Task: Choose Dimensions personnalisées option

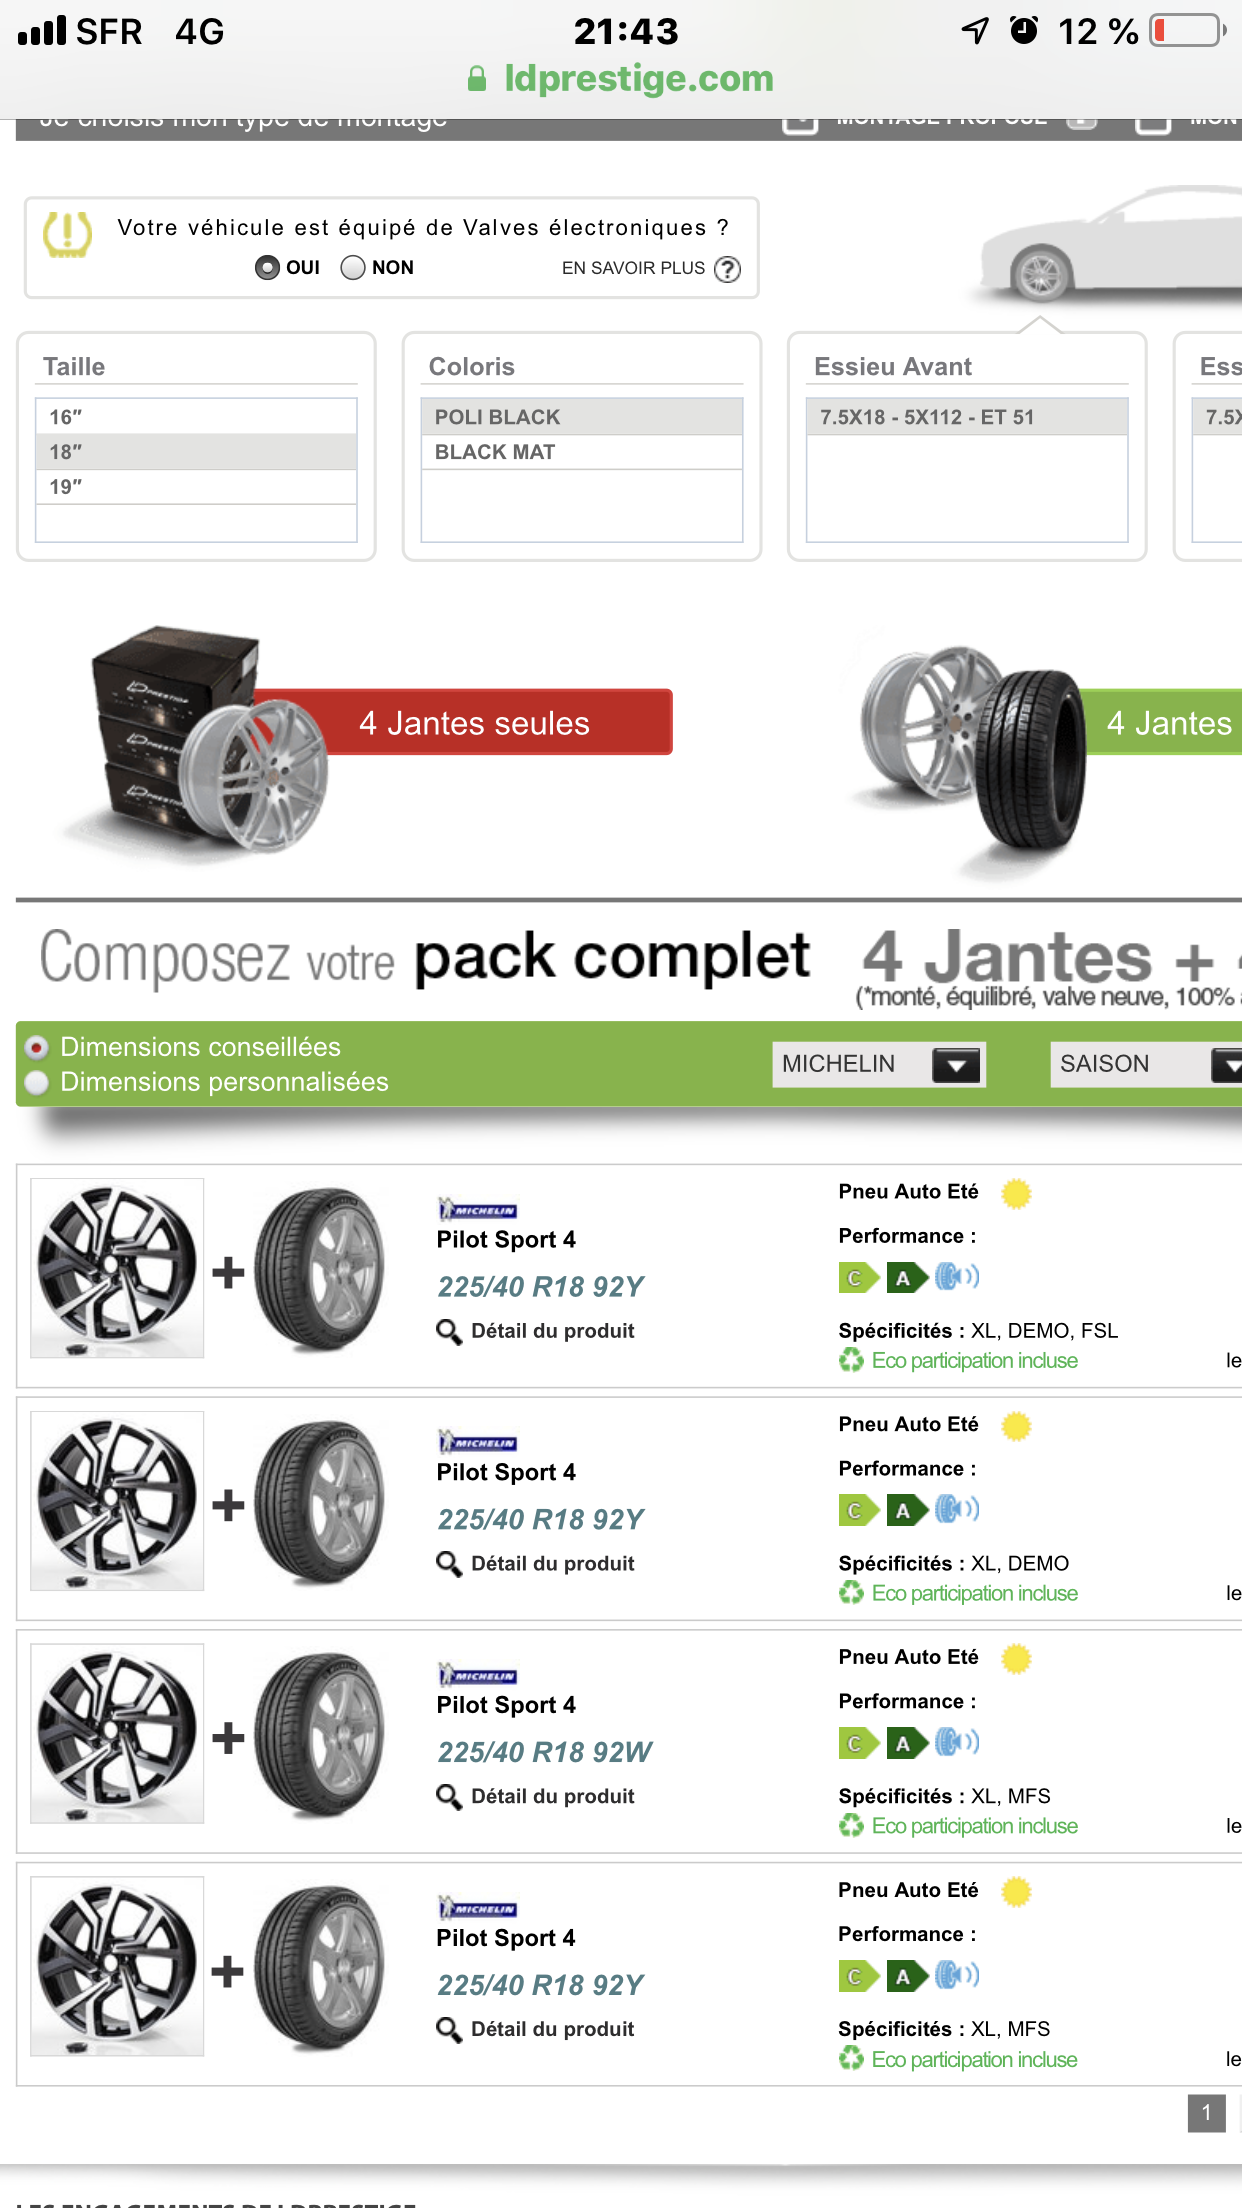Action: tap(37, 1083)
